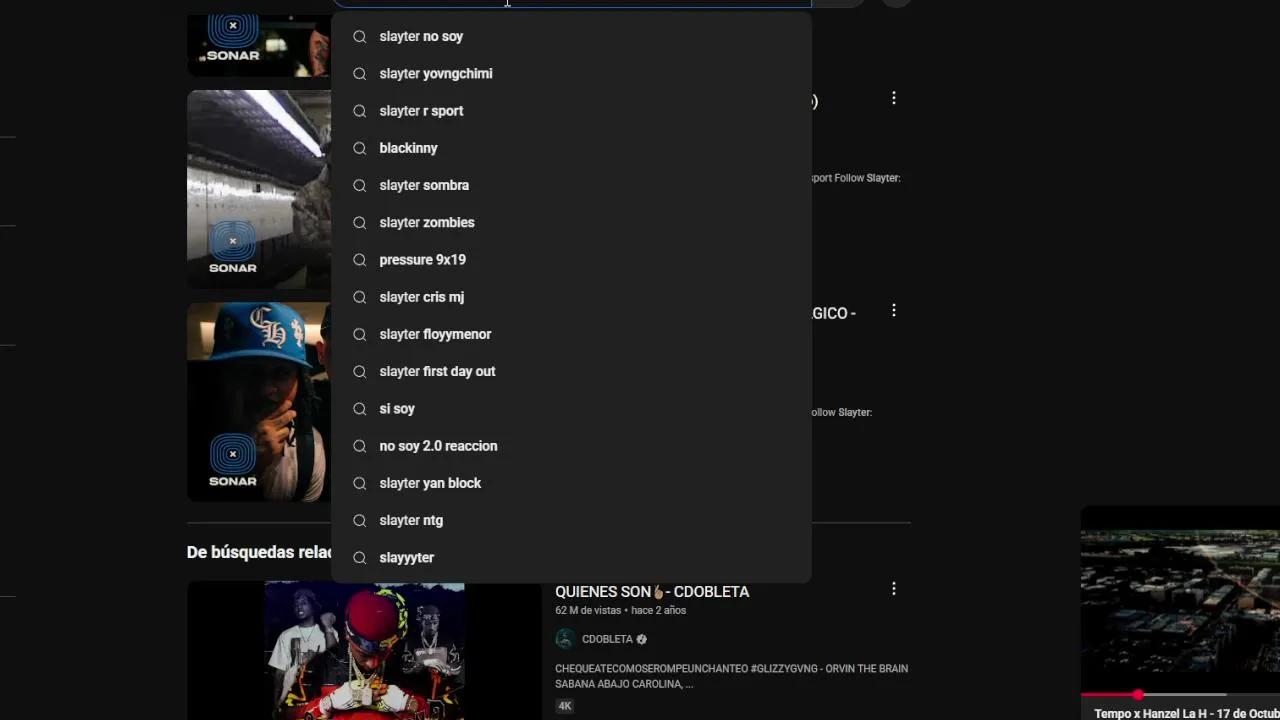Select suggestion 'slayter zombies'
The width and height of the screenshot is (1280, 720).
571,222
